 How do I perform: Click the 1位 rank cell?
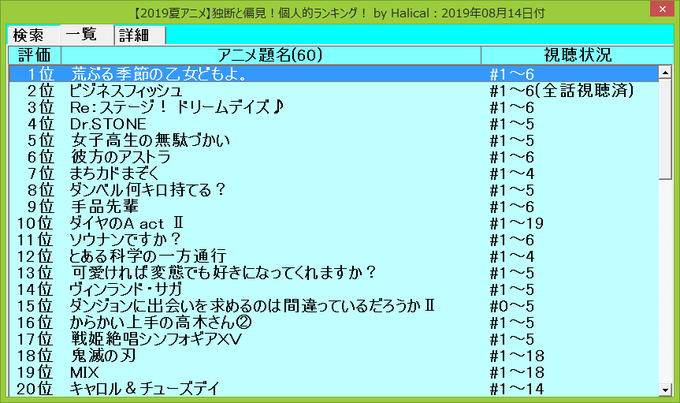pyautogui.click(x=41, y=74)
